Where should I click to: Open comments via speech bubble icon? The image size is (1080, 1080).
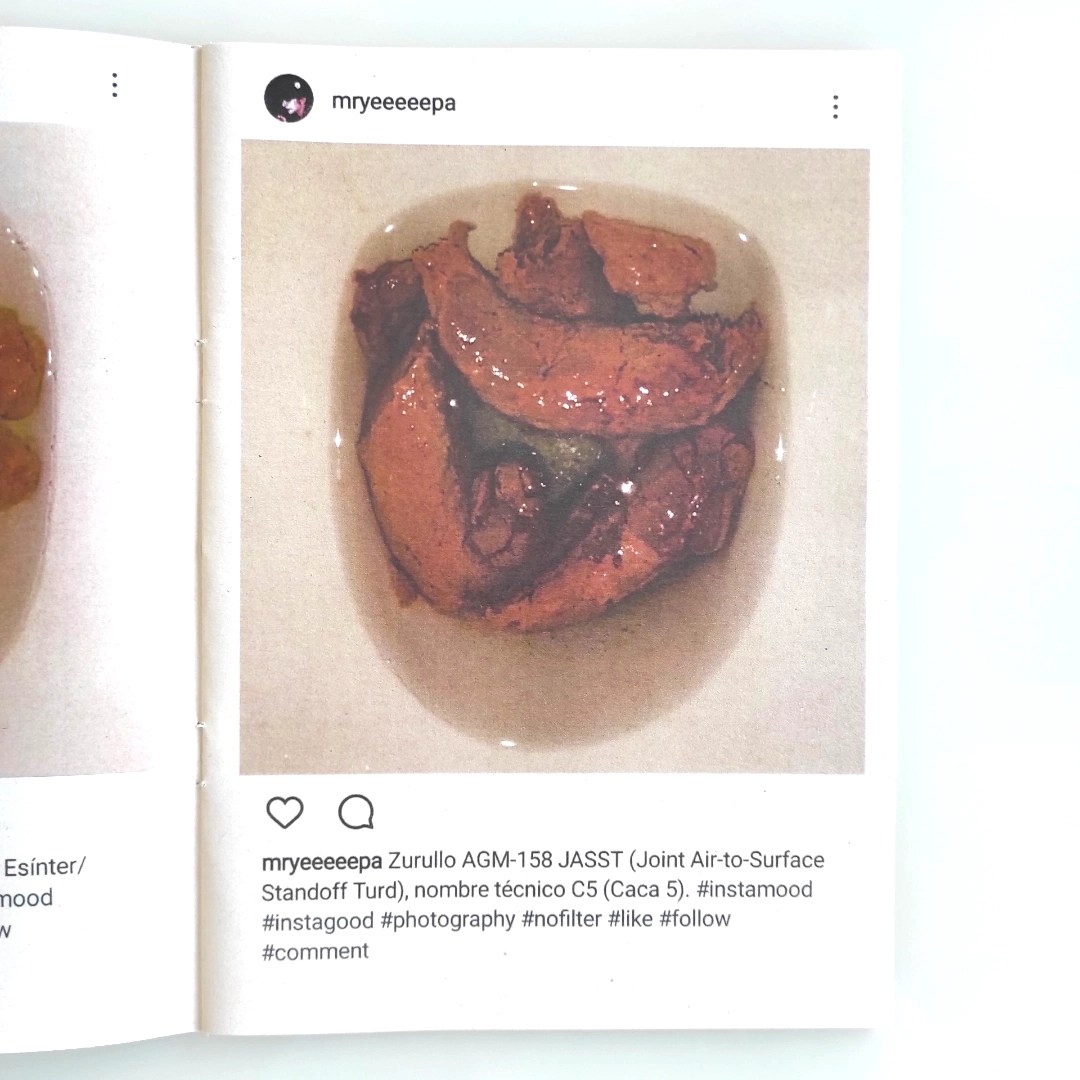356,812
